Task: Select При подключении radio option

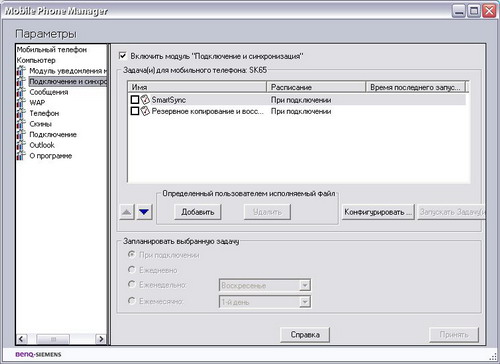Action: (x=132, y=255)
